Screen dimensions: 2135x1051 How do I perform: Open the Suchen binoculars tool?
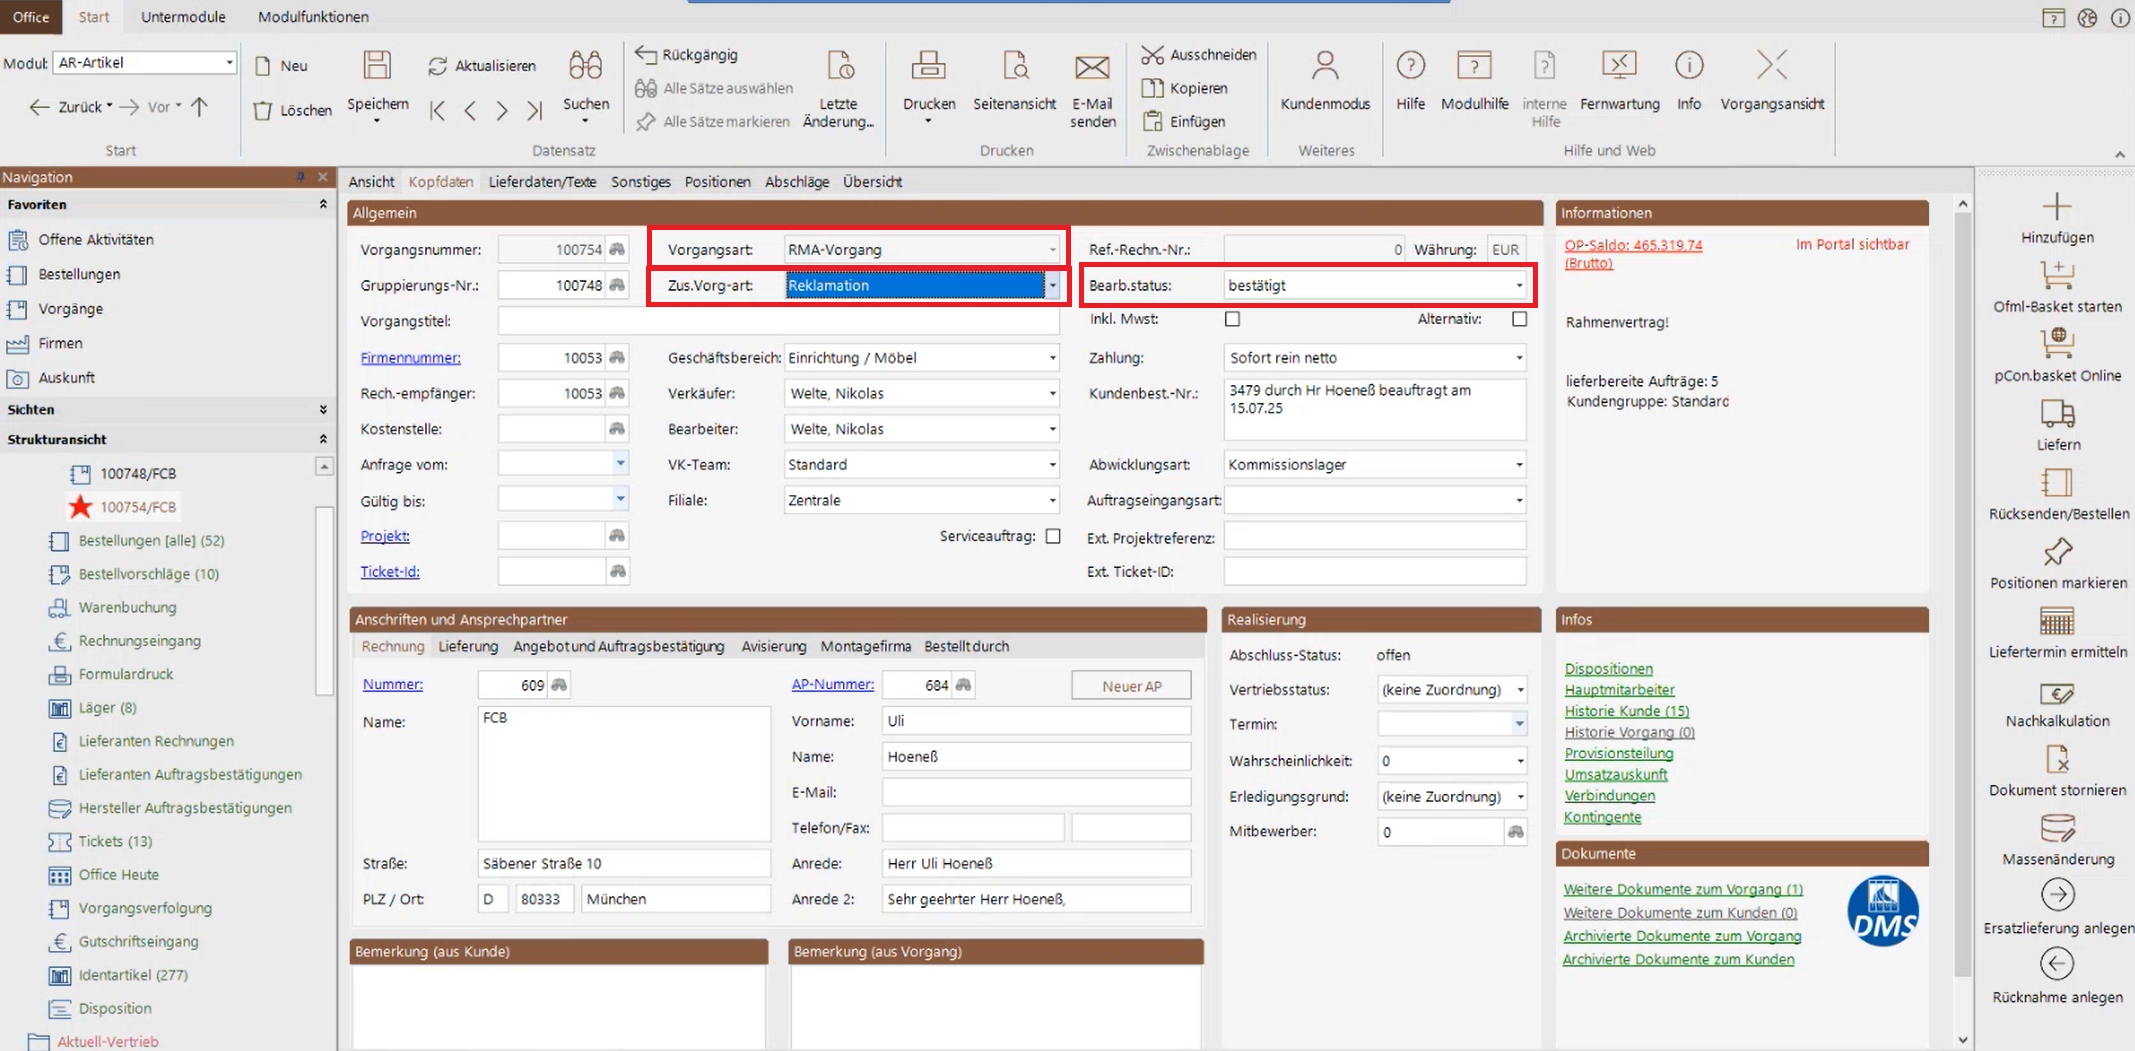tap(585, 66)
